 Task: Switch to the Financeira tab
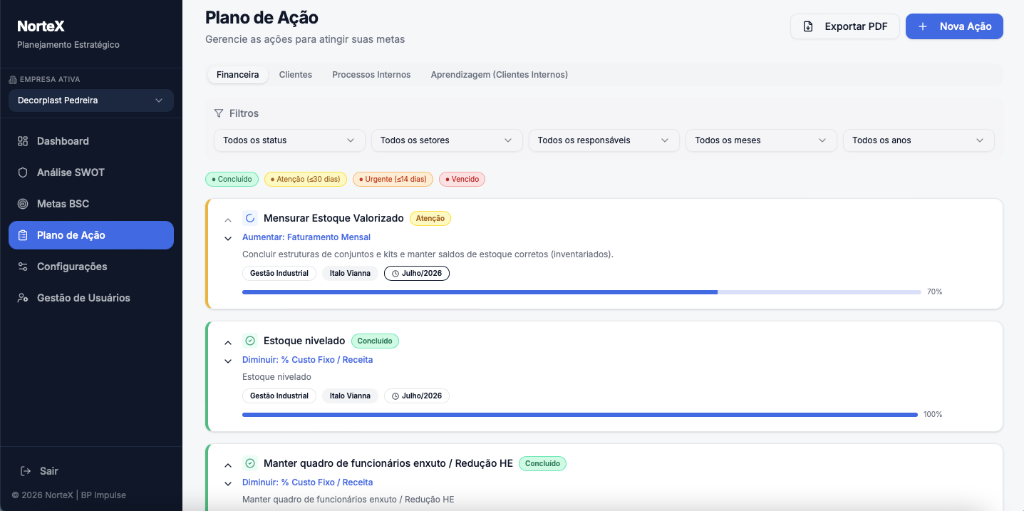[238, 74]
